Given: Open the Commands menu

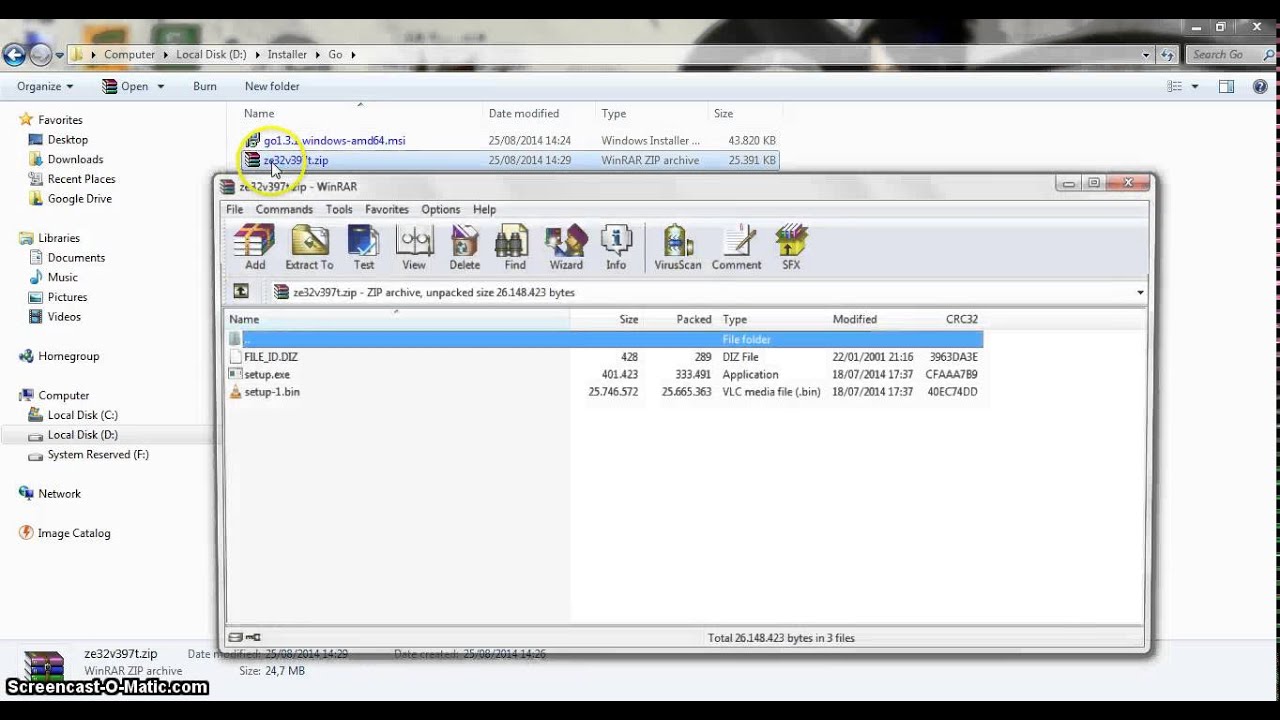Looking at the screenshot, I should coord(284,210).
